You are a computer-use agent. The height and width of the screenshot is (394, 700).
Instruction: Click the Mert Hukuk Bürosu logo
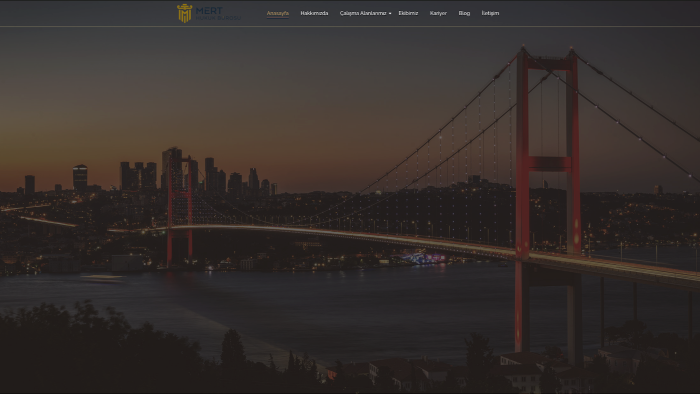(x=208, y=13)
